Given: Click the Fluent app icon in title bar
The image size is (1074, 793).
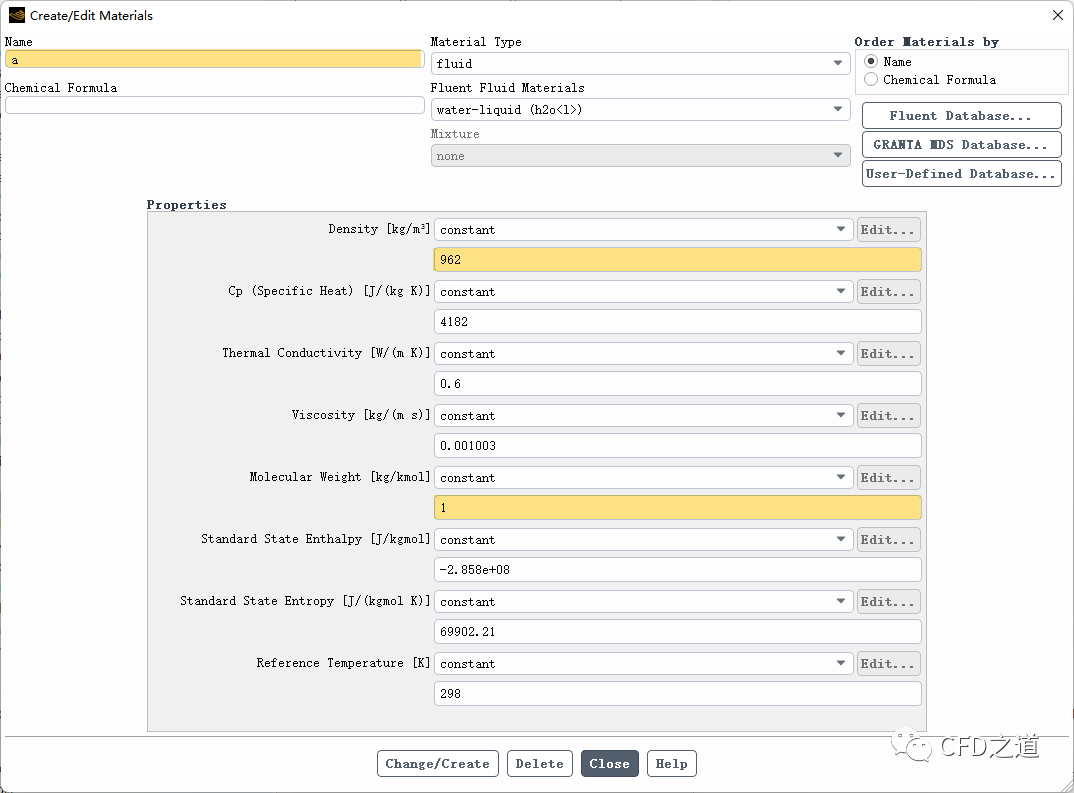Looking at the screenshot, I should tap(16, 15).
